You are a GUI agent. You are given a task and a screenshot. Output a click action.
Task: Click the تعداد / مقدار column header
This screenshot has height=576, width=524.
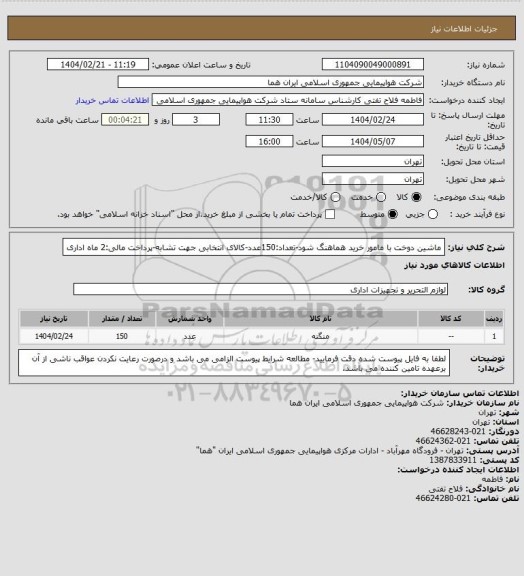122,318
